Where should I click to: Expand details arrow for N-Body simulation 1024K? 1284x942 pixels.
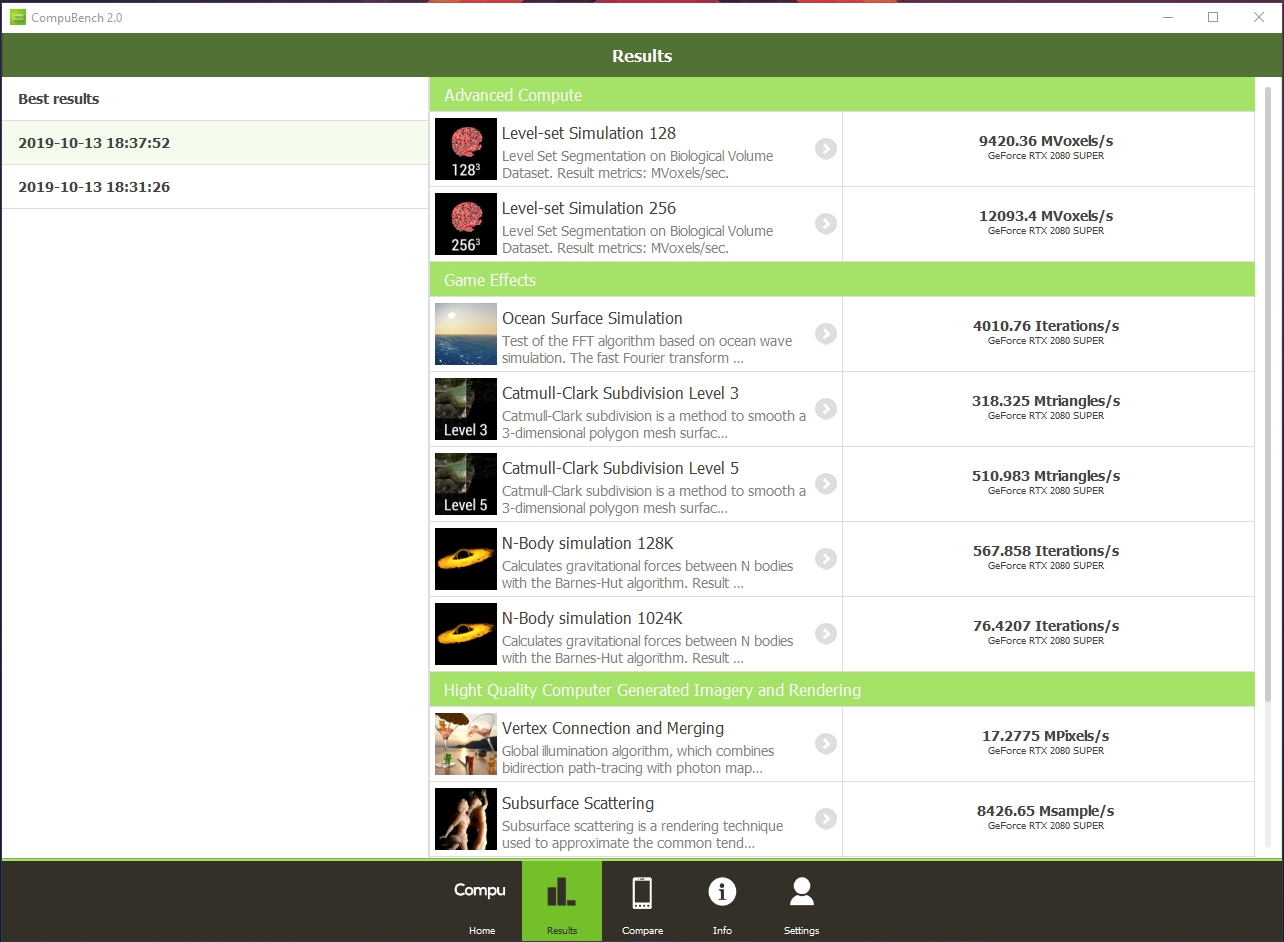826,634
